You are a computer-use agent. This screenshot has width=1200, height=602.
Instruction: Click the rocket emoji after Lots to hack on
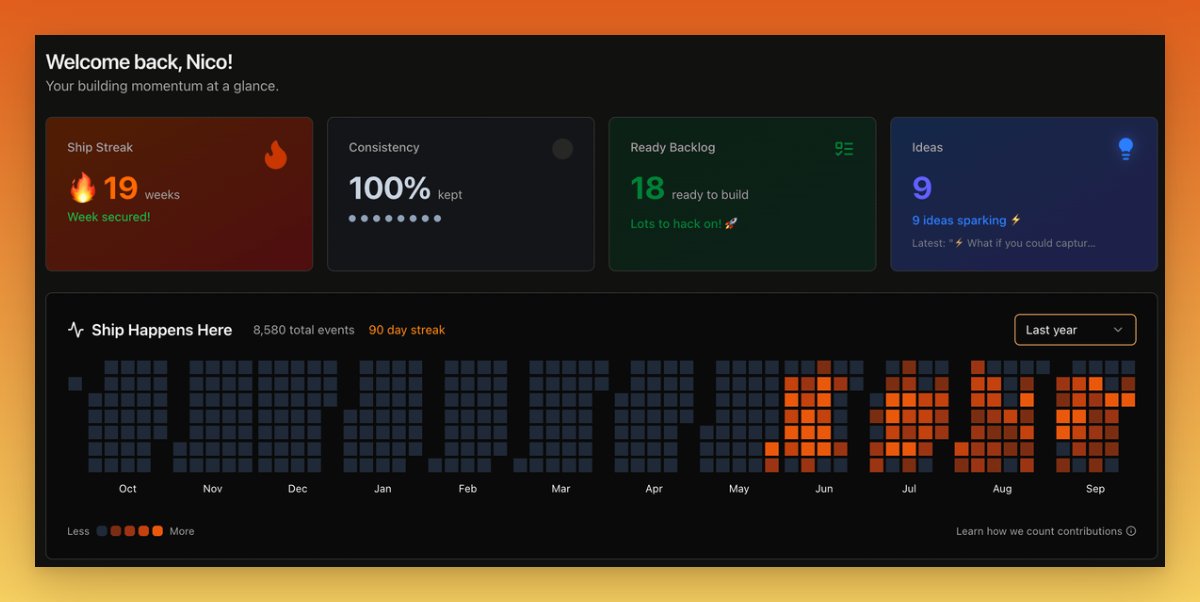pyautogui.click(x=731, y=224)
